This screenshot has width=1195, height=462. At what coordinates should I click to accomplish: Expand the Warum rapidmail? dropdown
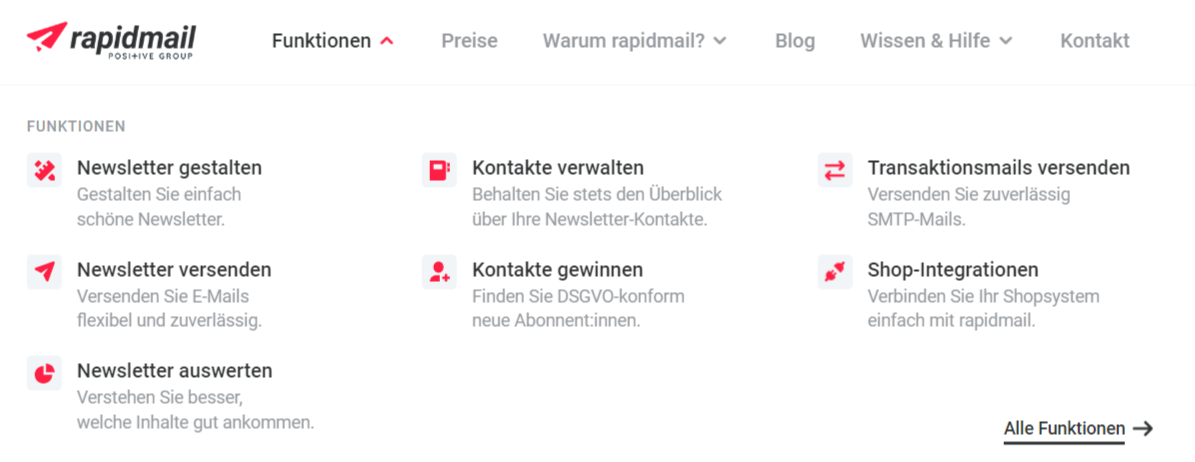720,41
